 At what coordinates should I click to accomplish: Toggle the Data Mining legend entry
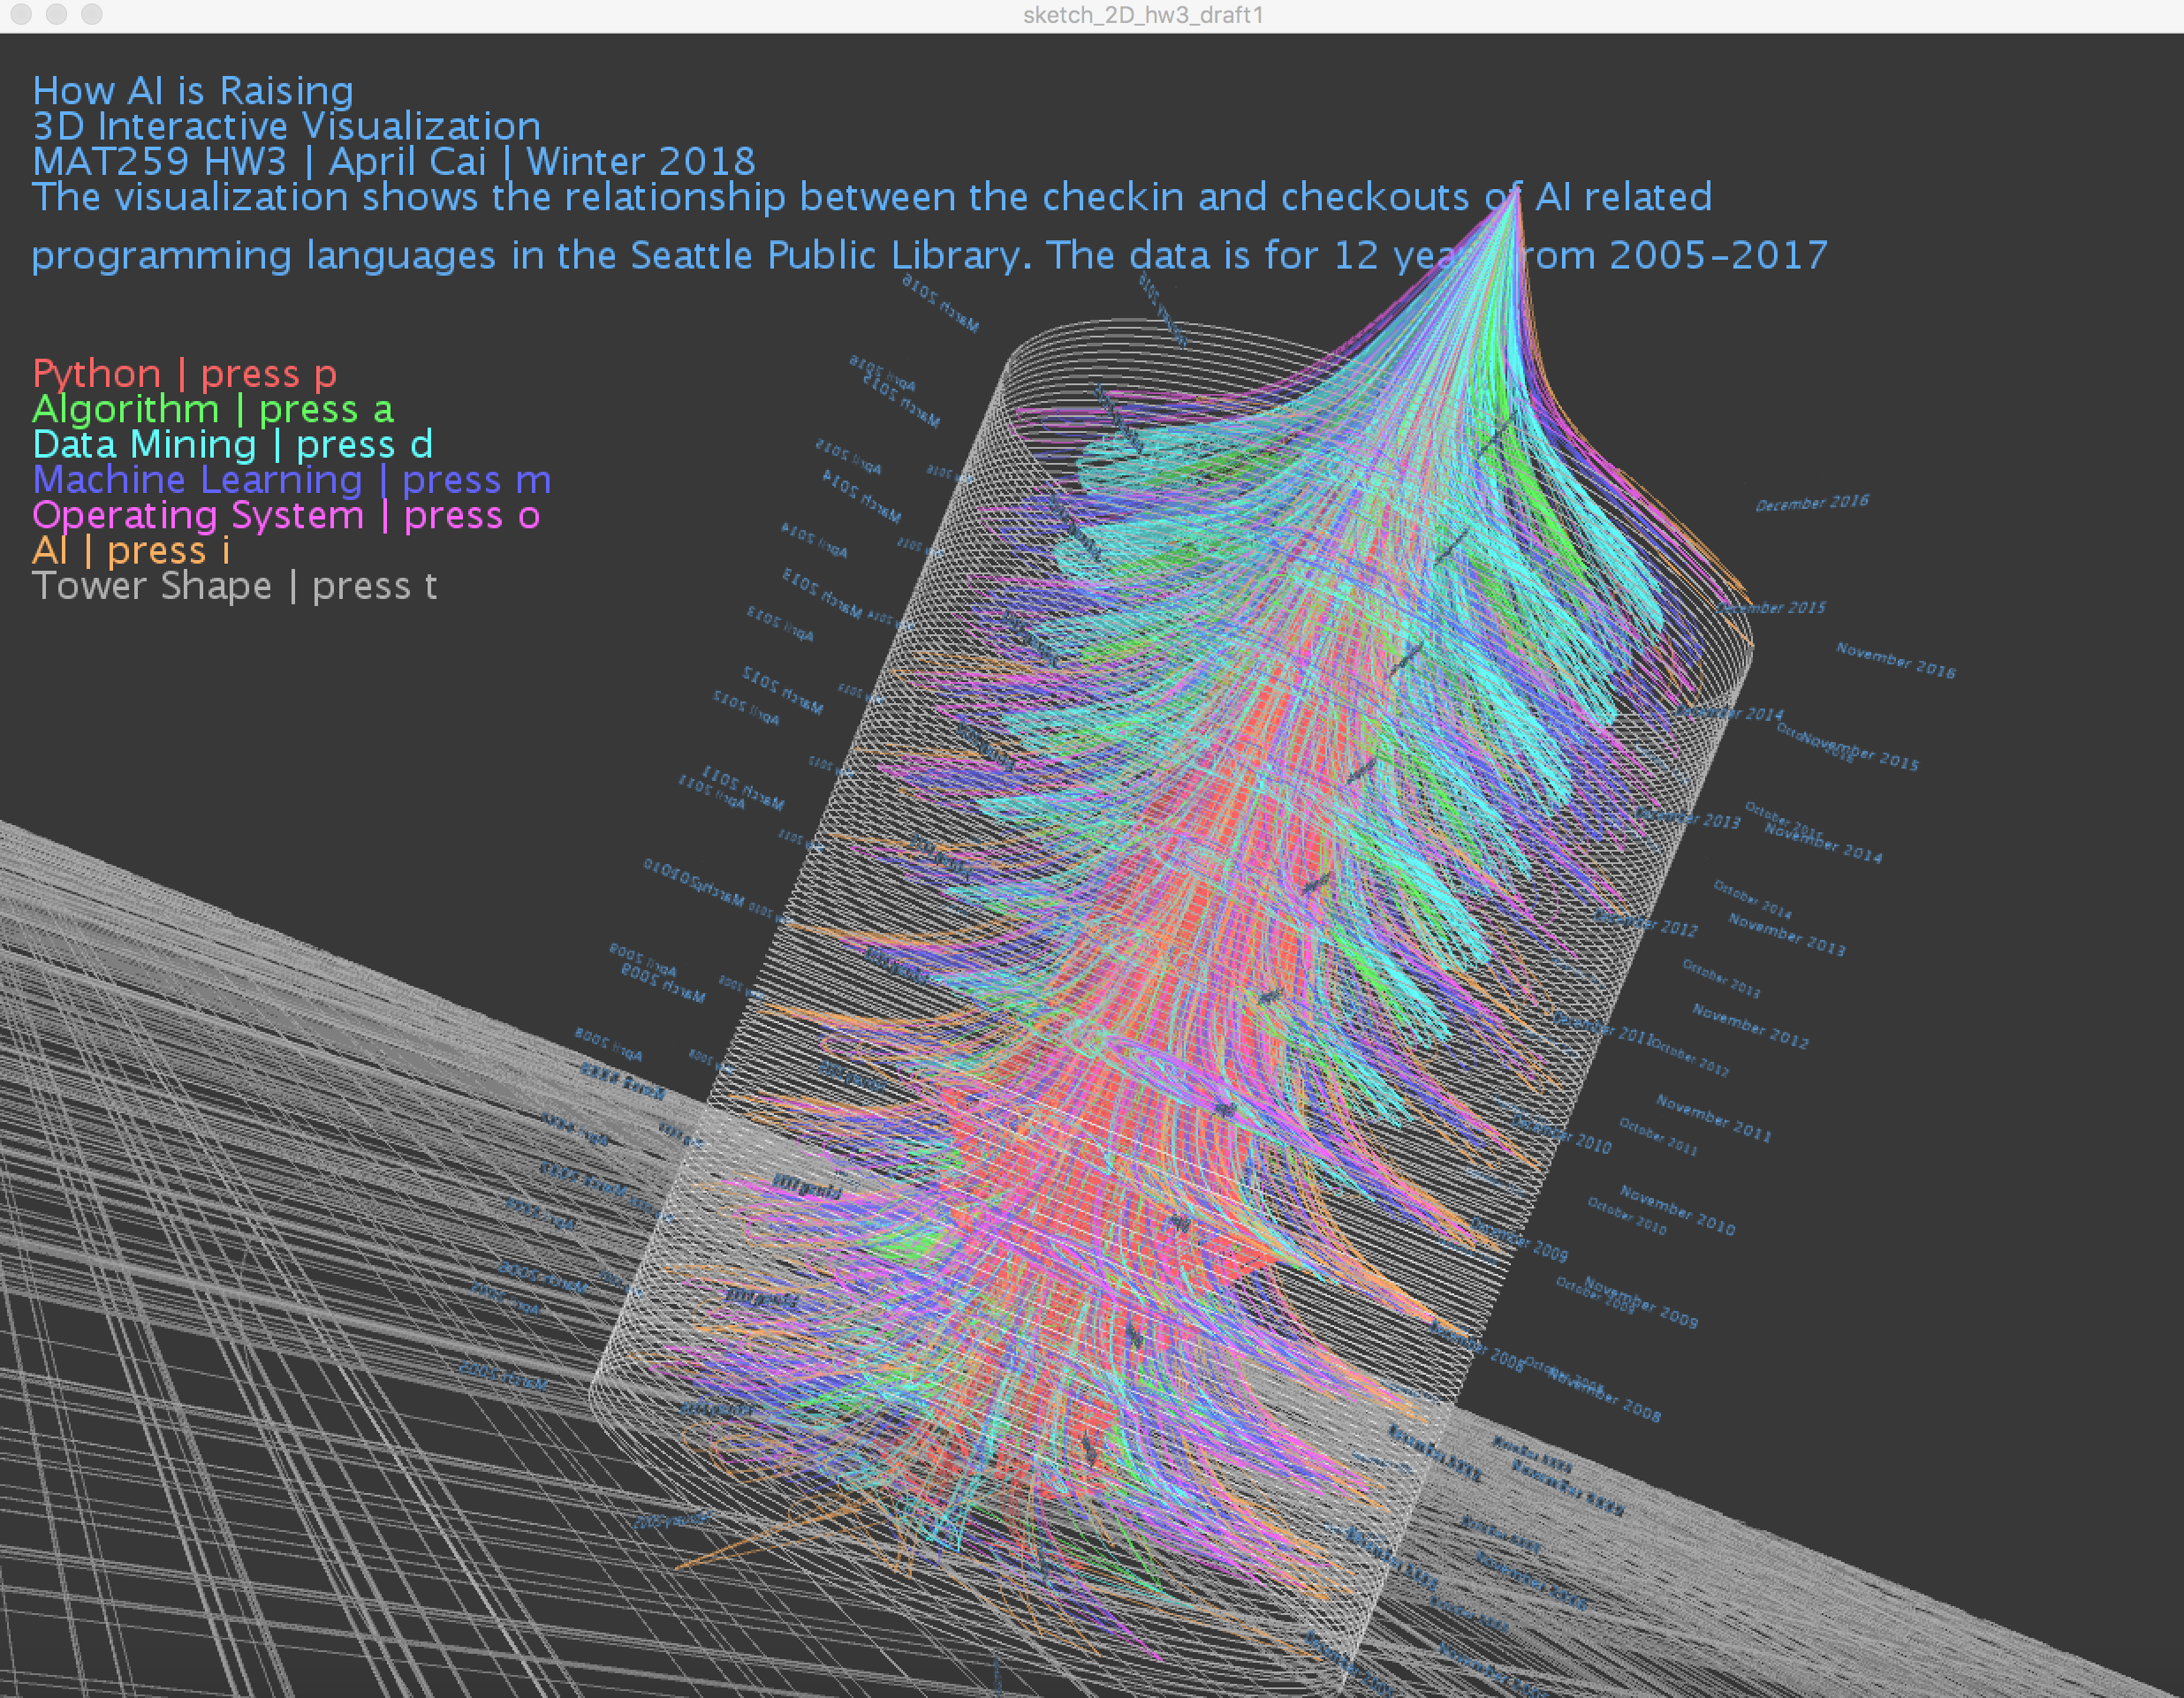tap(232, 444)
